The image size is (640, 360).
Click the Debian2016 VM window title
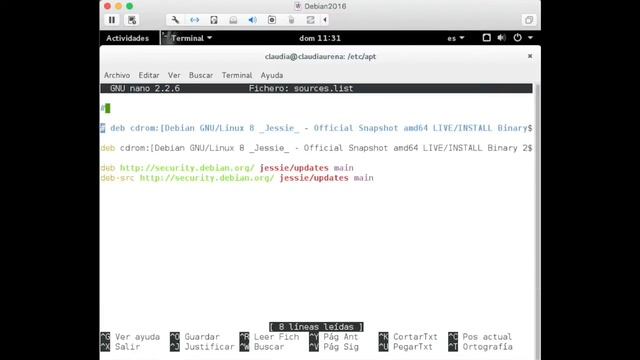click(320, 6)
